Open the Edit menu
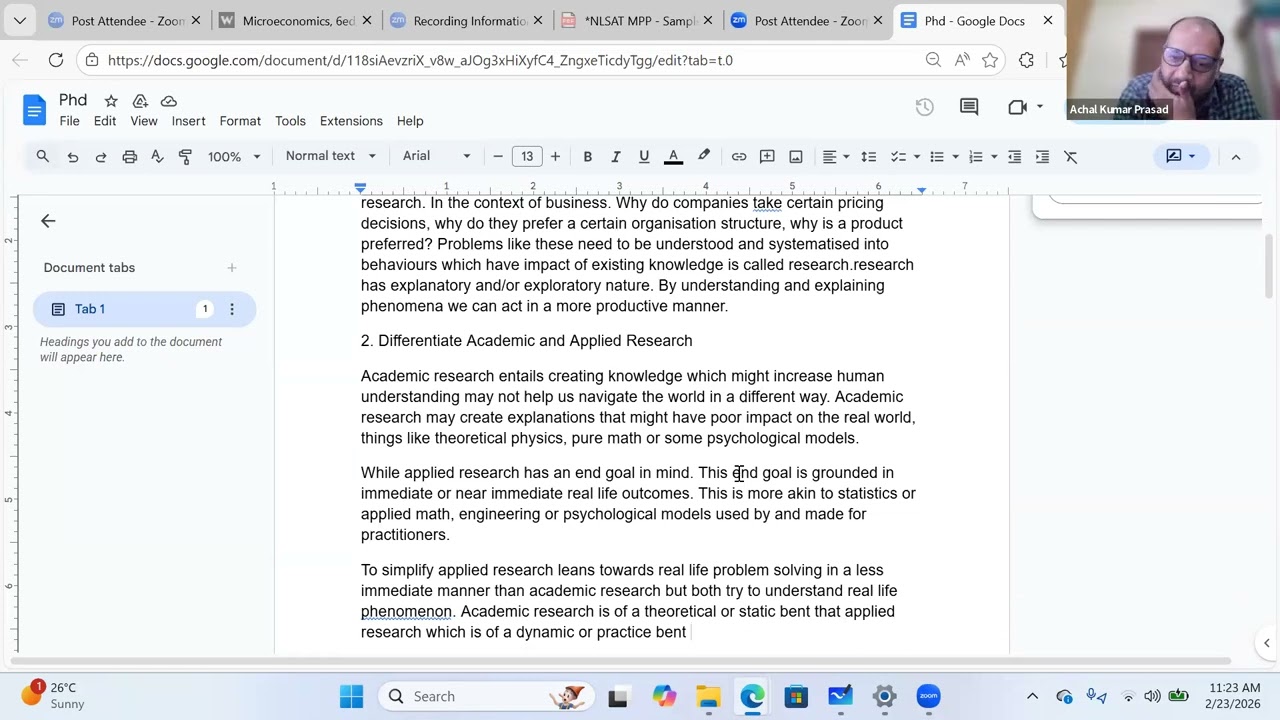 click(105, 121)
